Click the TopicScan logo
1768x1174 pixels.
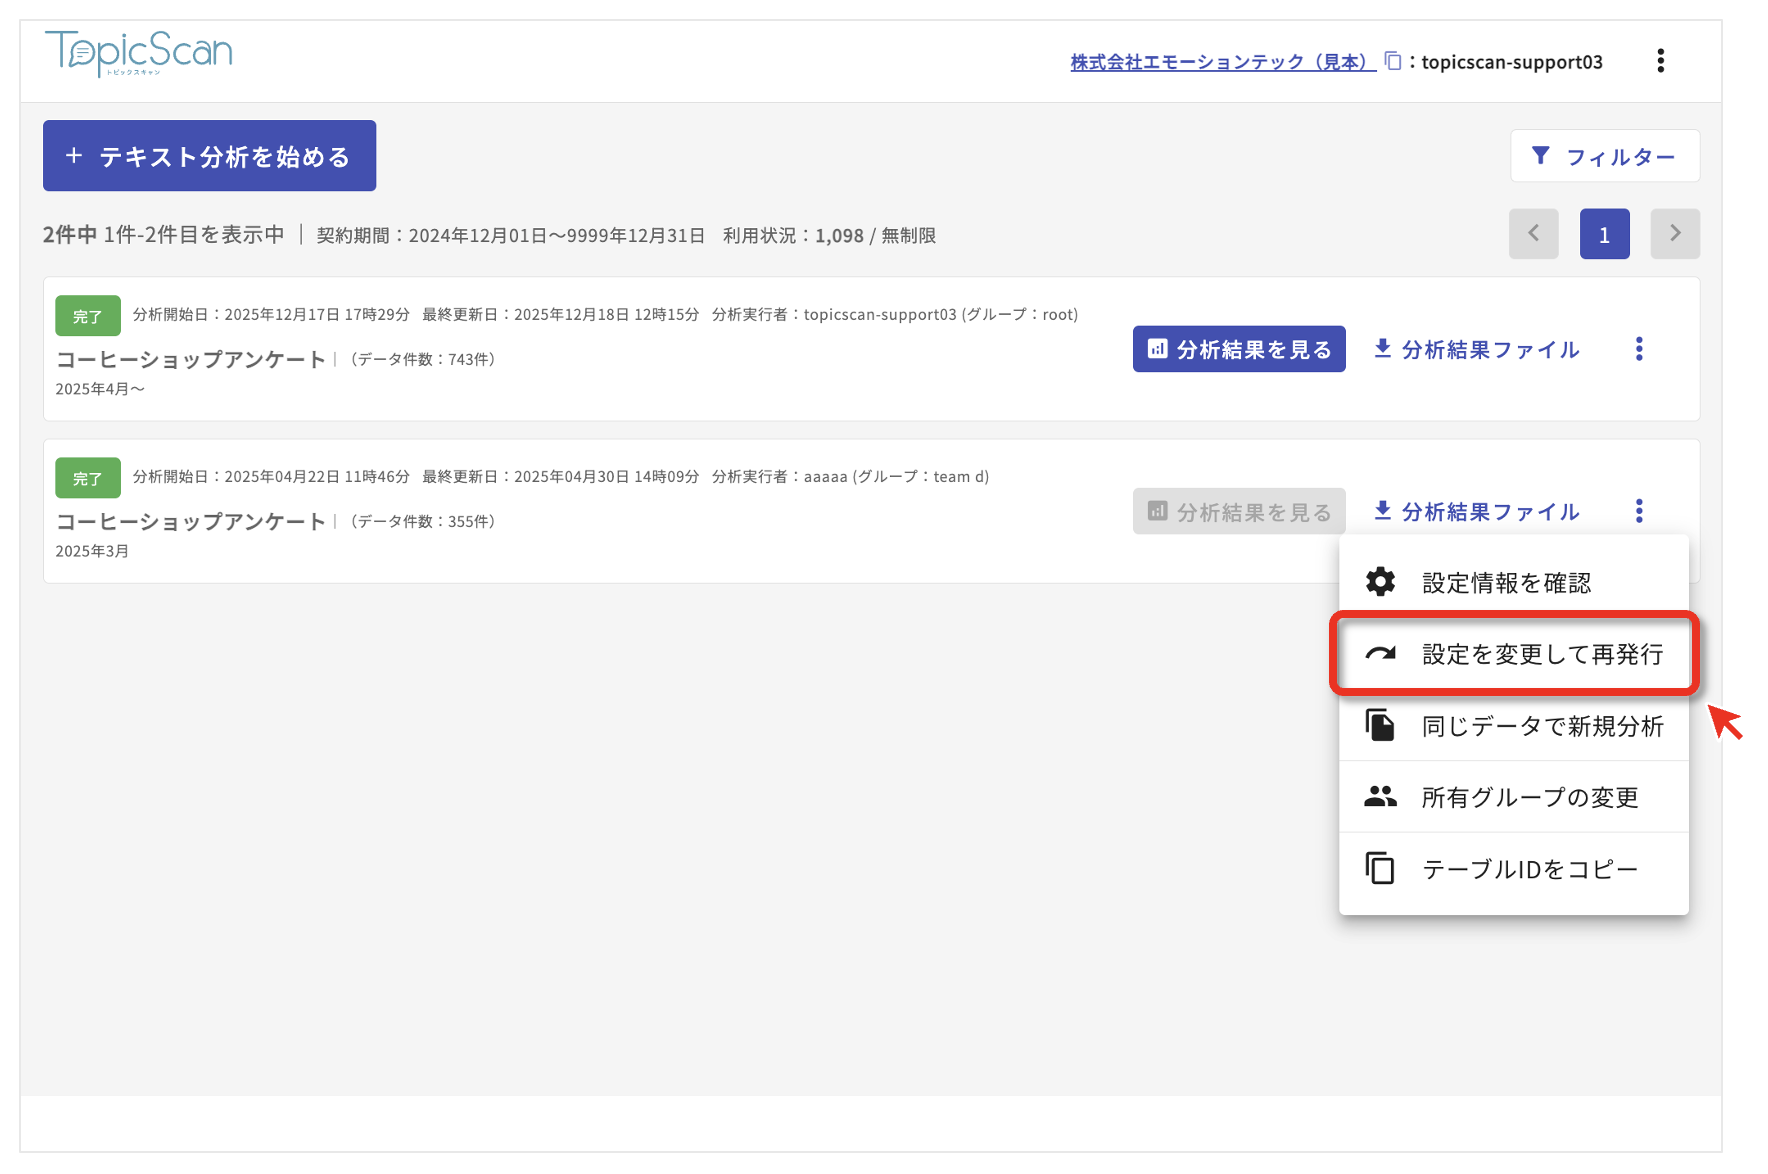click(x=138, y=53)
